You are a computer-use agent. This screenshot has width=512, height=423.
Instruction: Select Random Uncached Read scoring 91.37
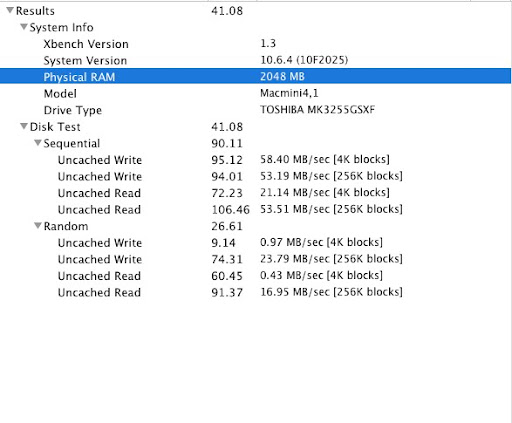tap(255, 292)
